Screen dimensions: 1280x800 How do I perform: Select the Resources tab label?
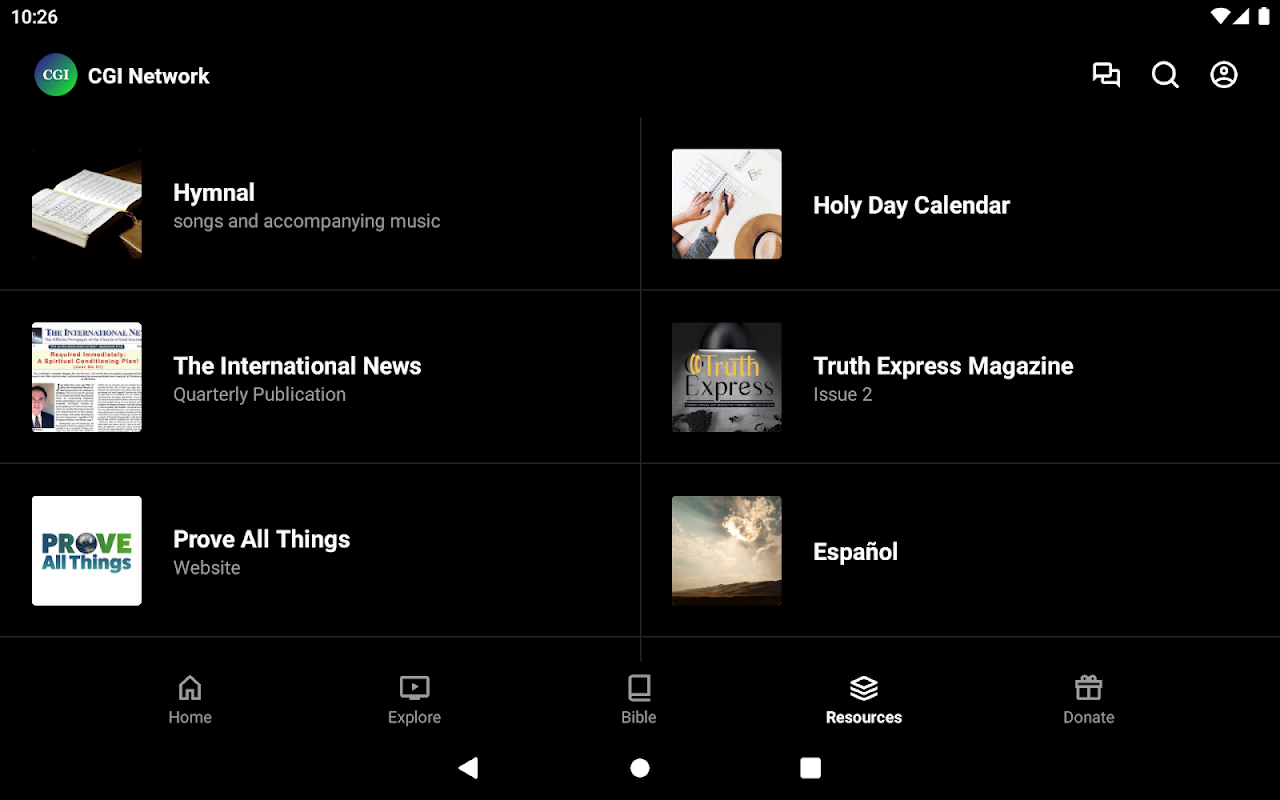point(864,717)
